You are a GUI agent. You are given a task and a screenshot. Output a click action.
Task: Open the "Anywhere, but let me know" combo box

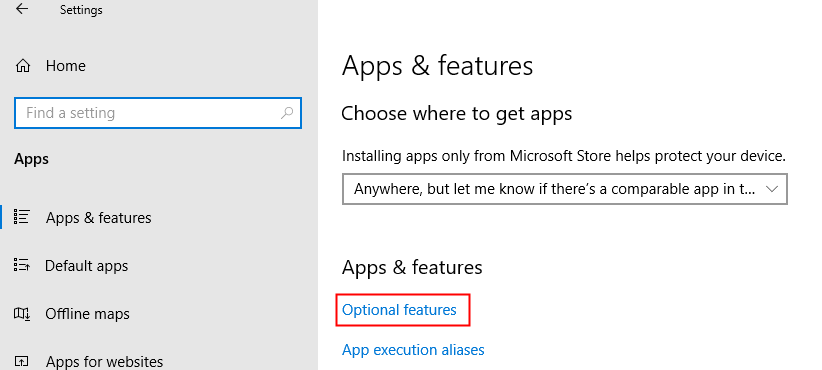(565, 189)
